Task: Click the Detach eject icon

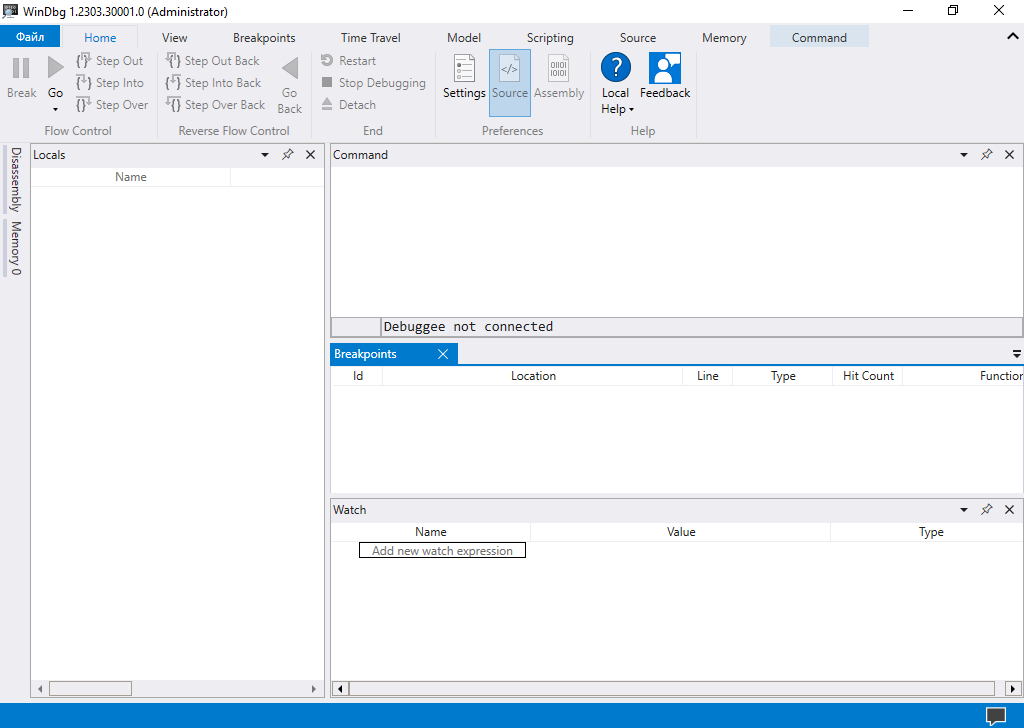Action: [x=327, y=104]
